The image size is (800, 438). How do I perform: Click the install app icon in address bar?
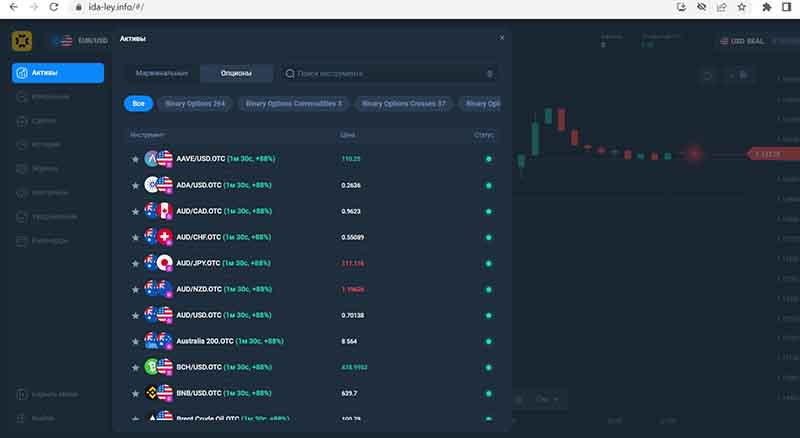coord(681,7)
